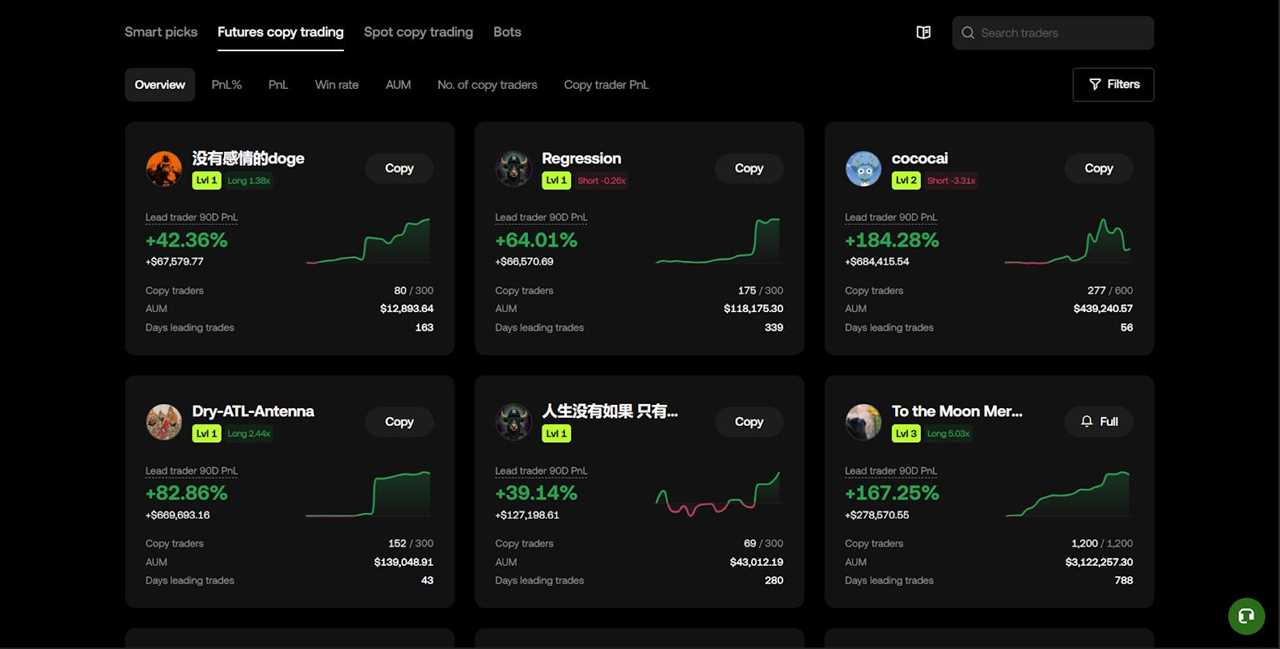Open the customer support chat bubble icon
This screenshot has height=649, width=1280.
click(x=1245, y=616)
